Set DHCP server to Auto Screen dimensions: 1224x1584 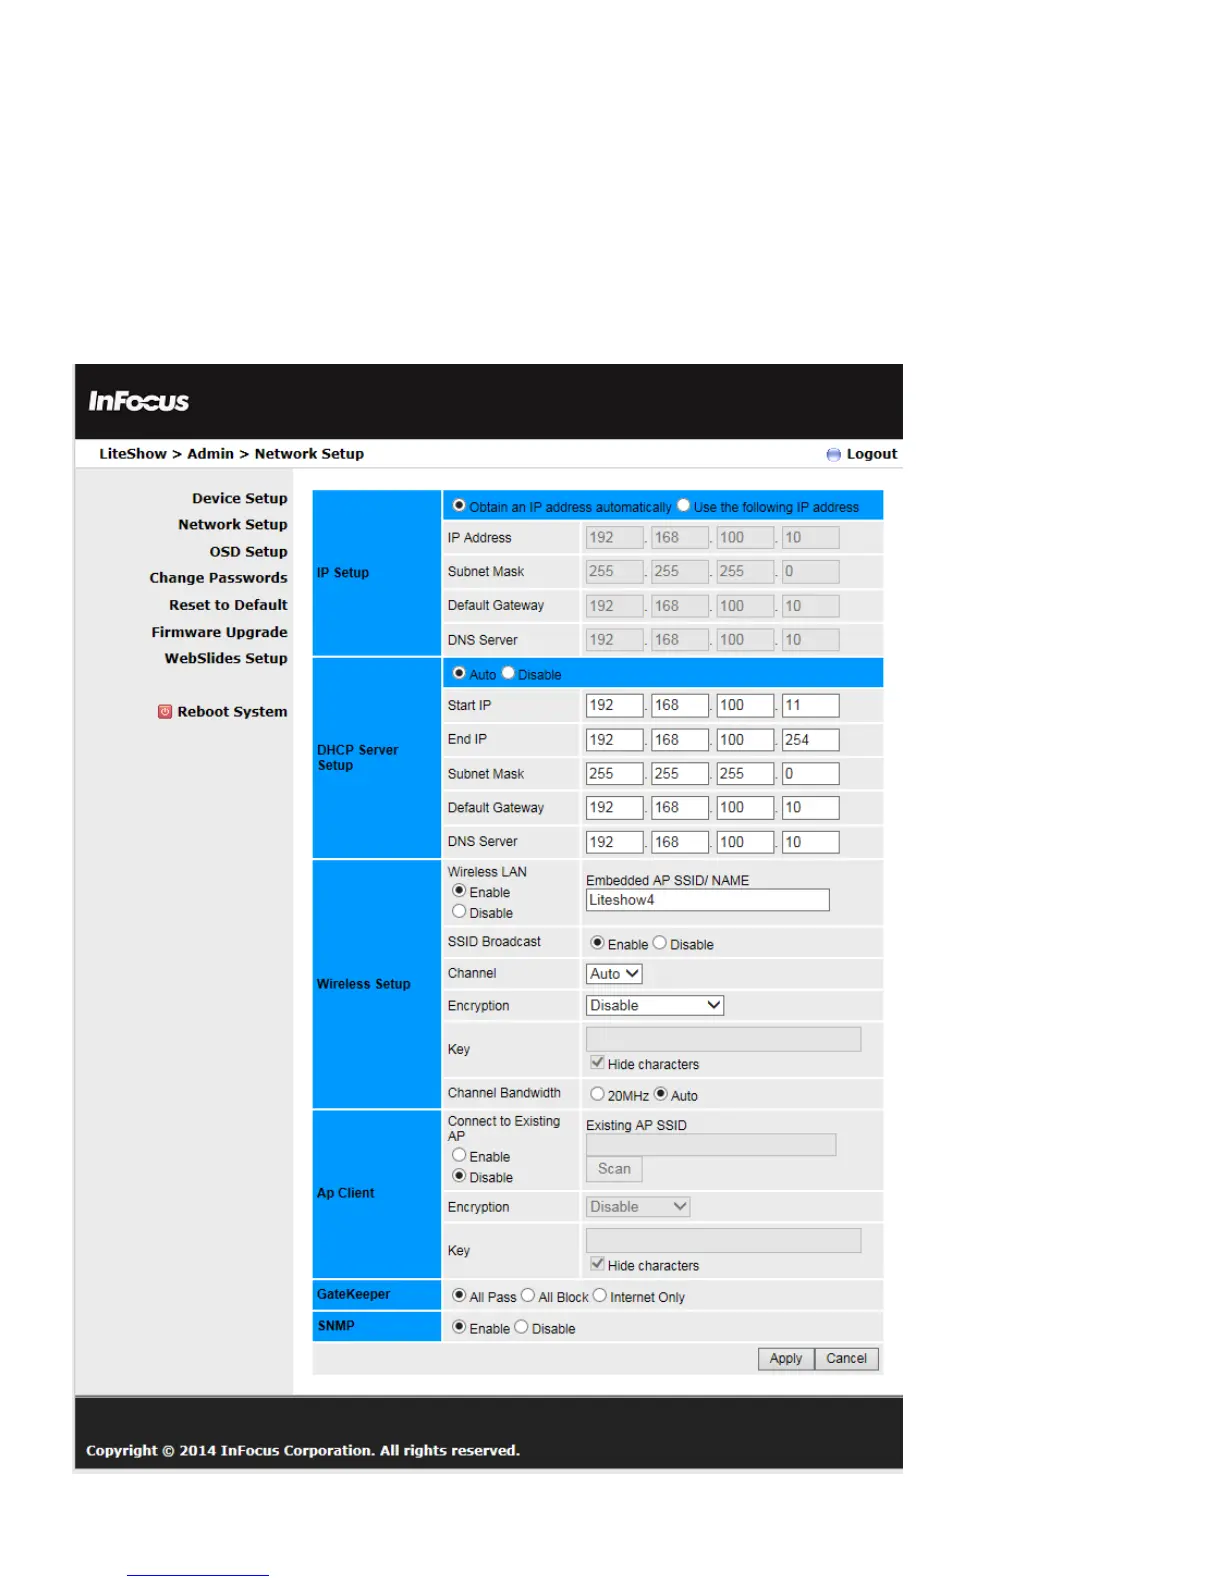(x=459, y=673)
